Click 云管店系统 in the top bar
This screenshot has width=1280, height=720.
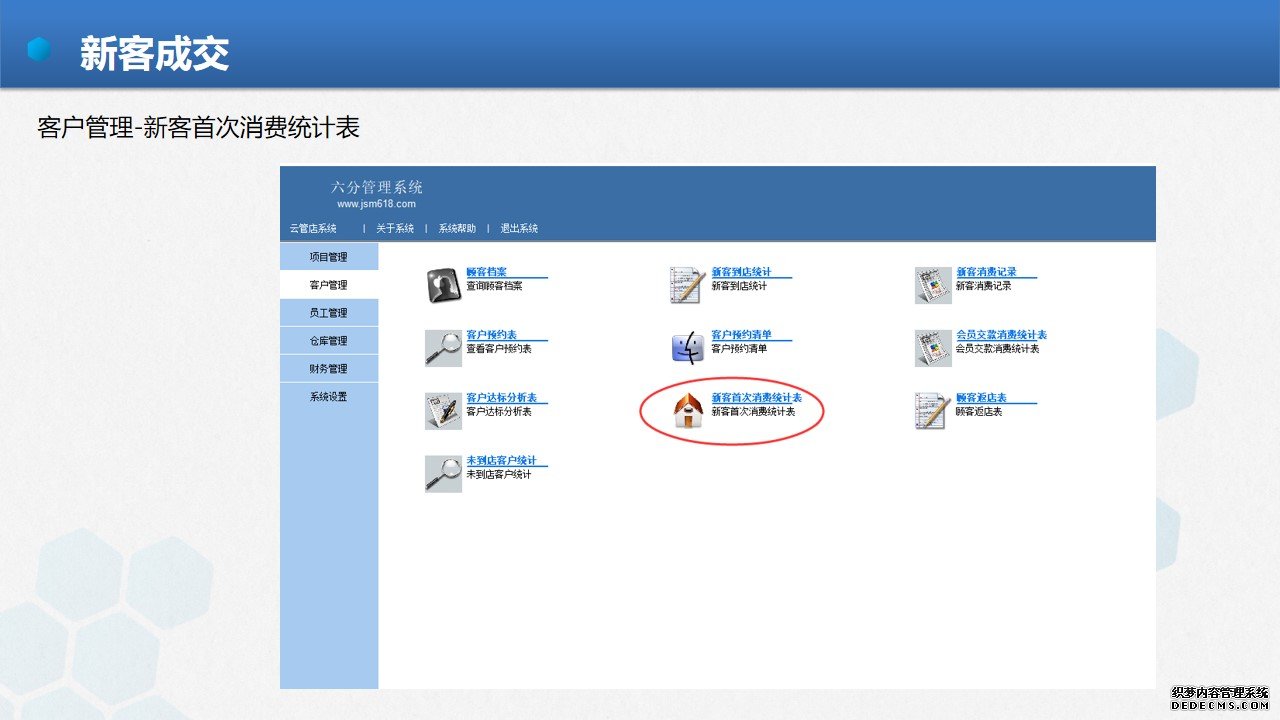[x=313, y=228]
